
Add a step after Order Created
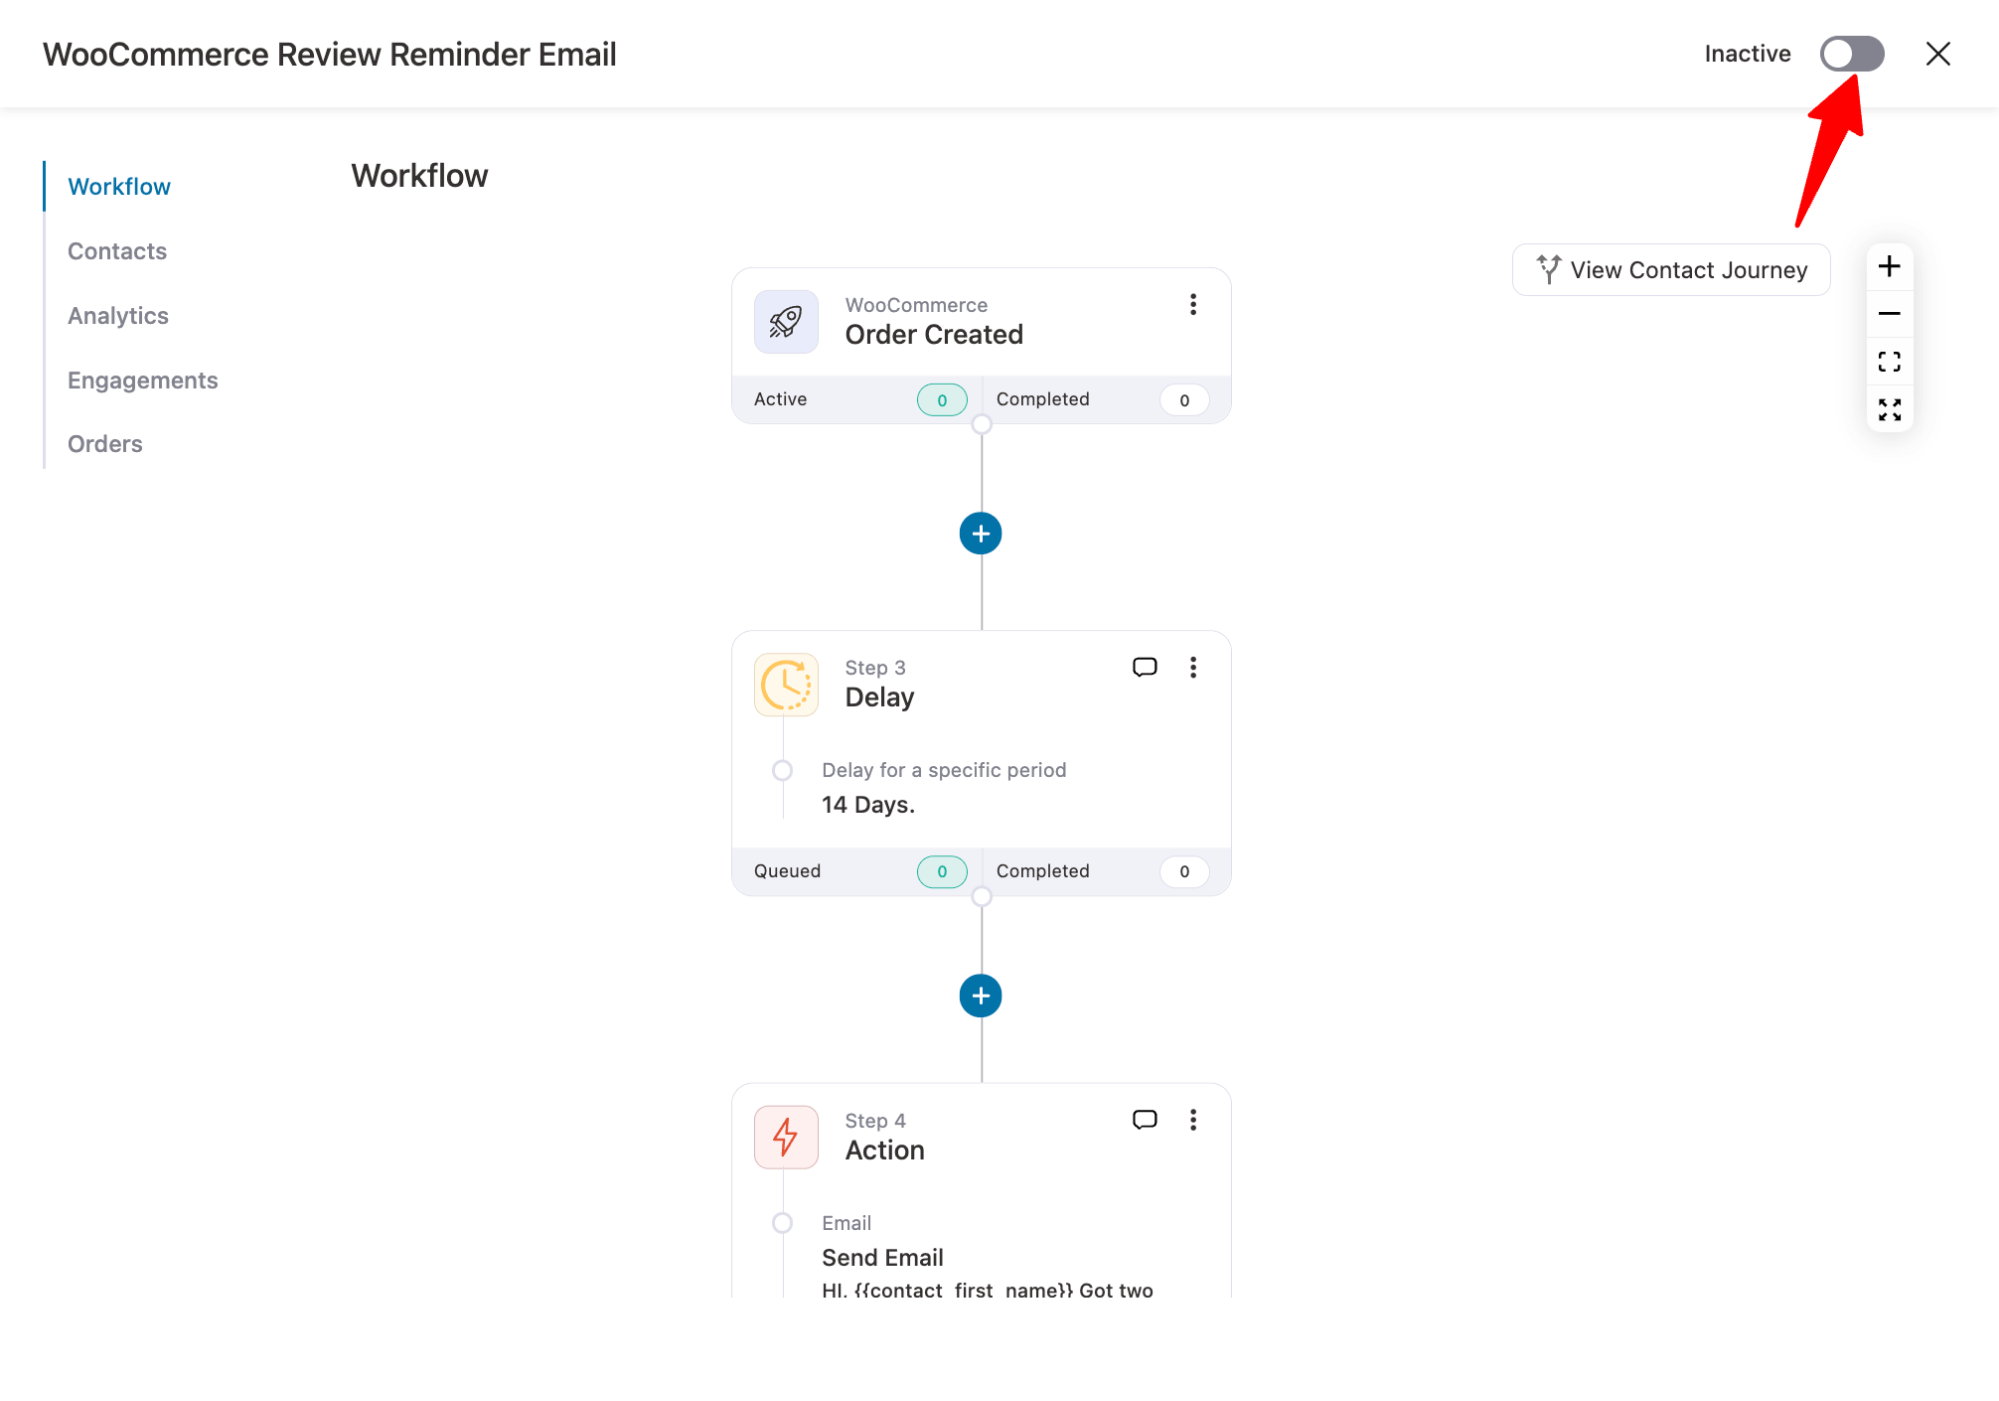coord(981,534)
